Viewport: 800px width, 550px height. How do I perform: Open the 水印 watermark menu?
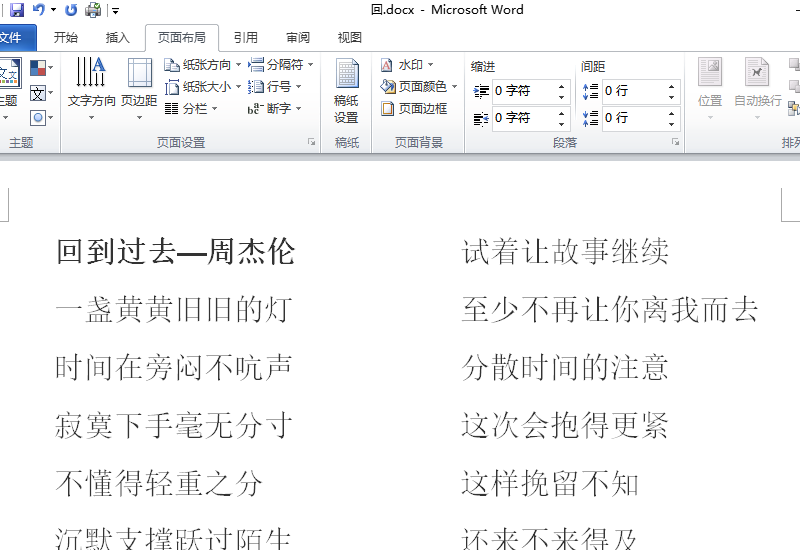[407, 65]
